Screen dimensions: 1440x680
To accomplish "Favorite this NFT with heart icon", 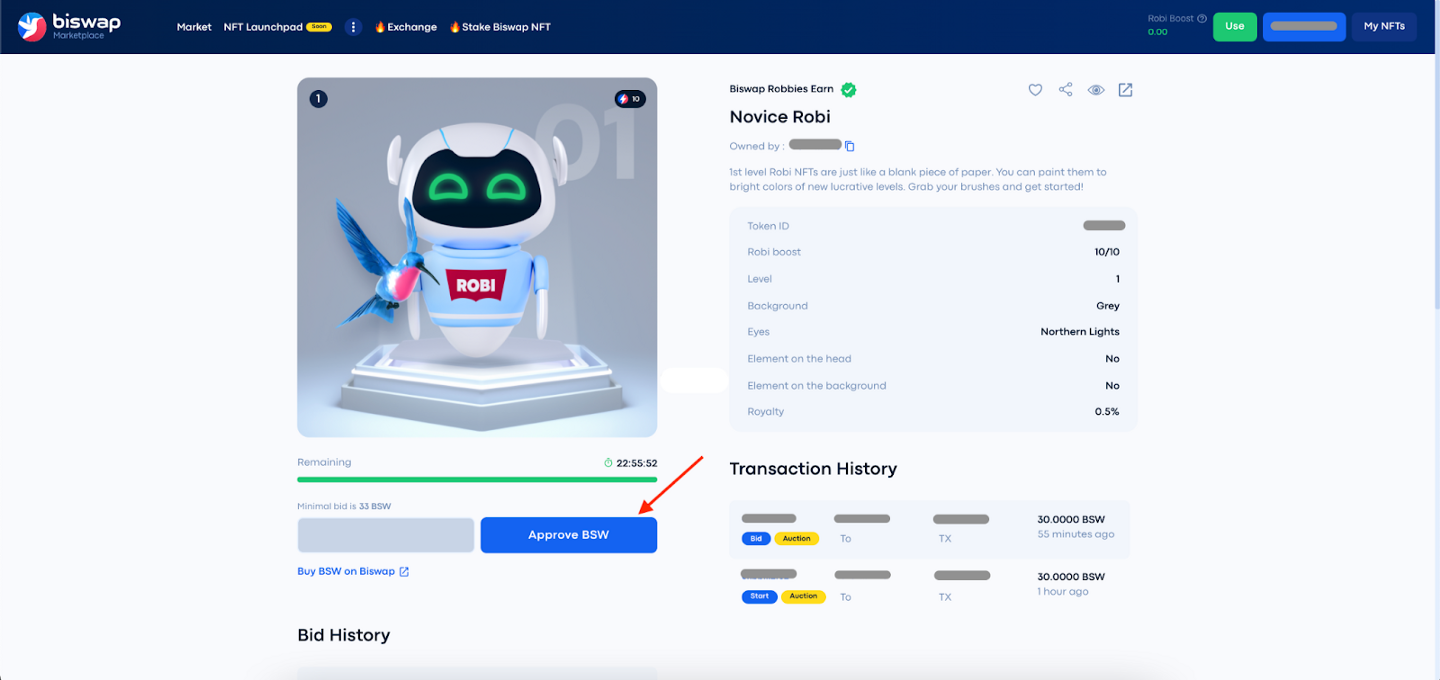I will tap(1035, 90).
